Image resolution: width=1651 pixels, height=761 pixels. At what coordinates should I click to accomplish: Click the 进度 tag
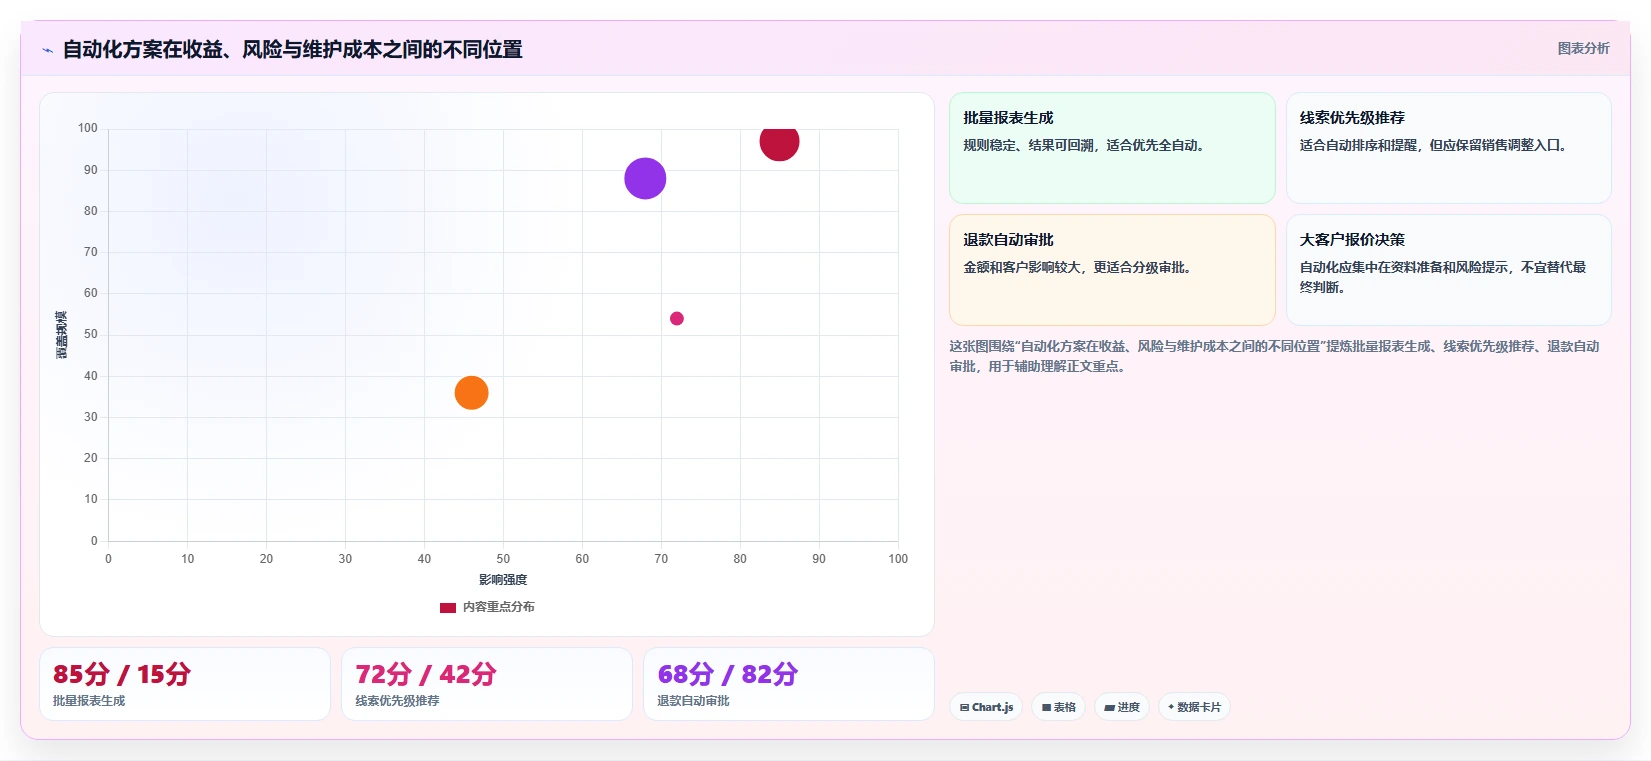click(1122, 707)
